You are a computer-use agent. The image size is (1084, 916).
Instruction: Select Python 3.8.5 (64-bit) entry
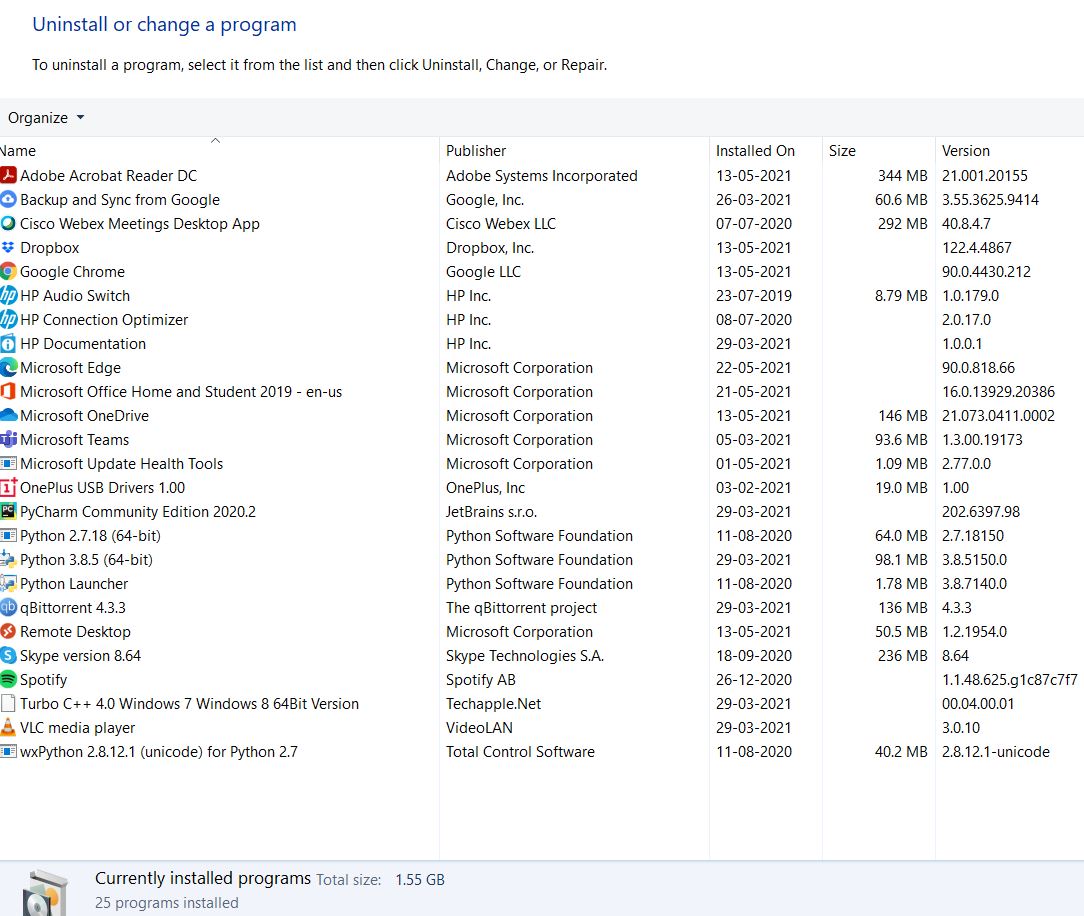click(86, 560)
